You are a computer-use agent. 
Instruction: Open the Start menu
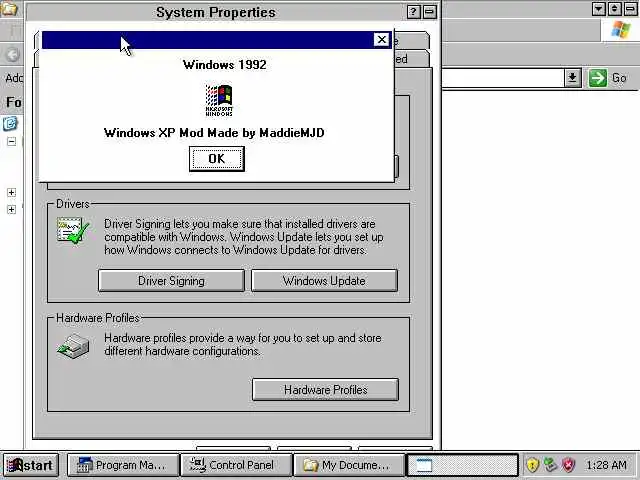click(x=30, y=465)
